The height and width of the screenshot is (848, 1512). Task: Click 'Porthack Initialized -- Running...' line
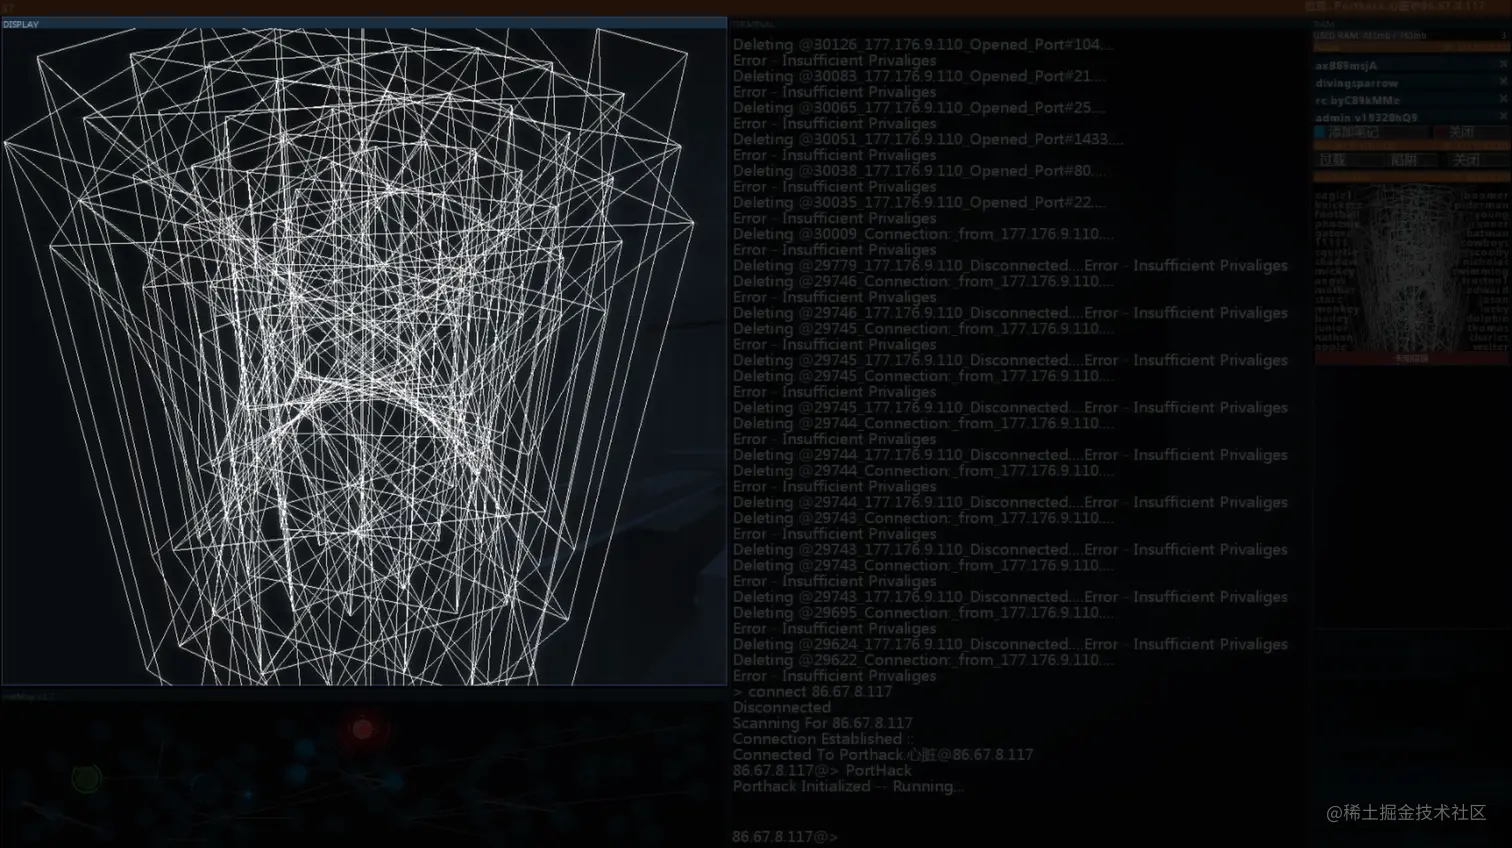[848, 786]
